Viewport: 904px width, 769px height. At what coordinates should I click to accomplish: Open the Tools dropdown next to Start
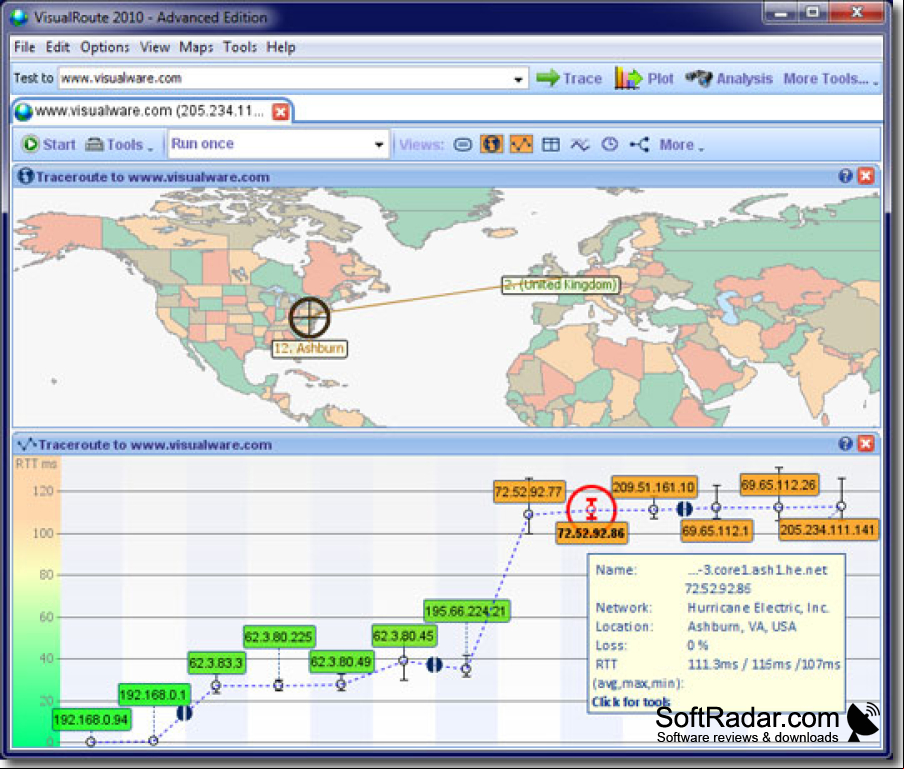click(x=119, y=145)
